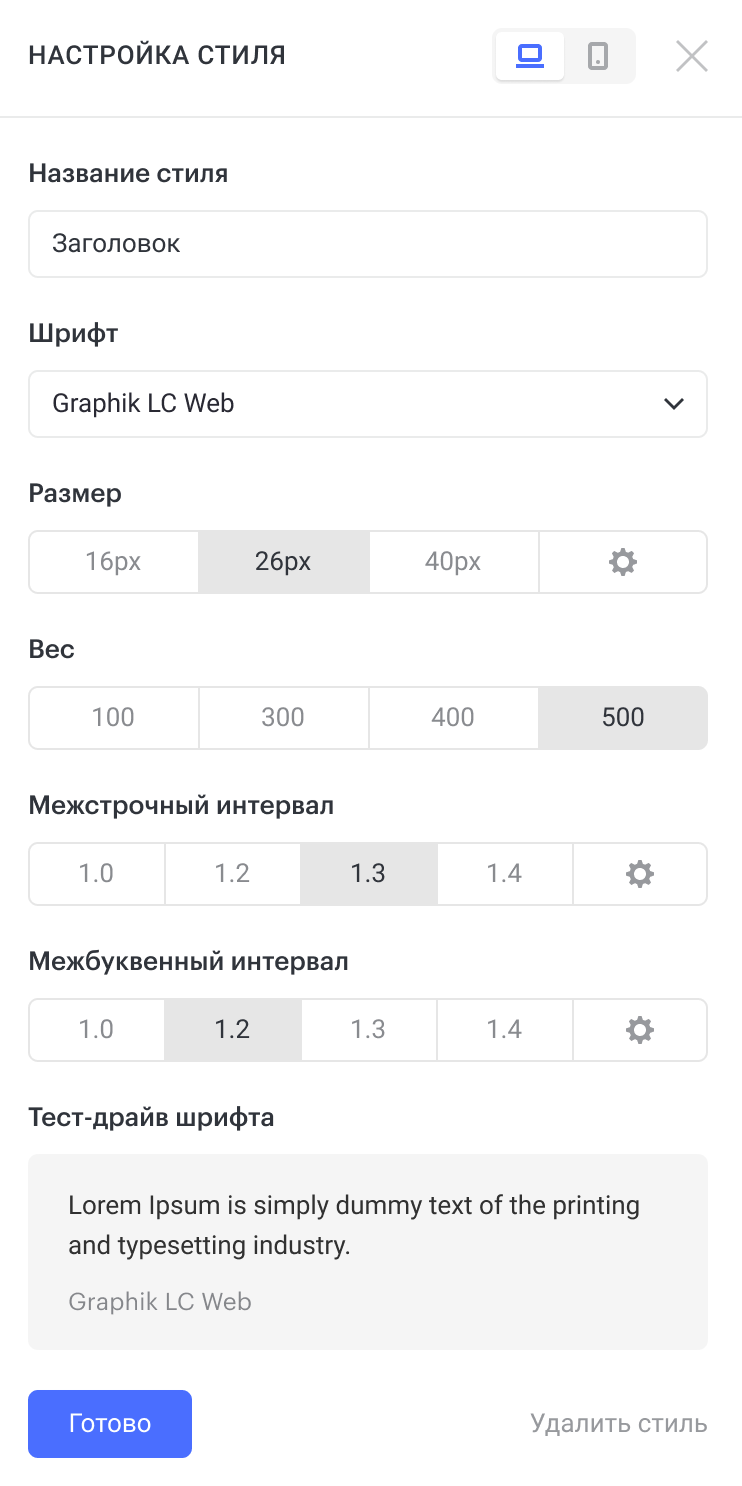Set letter spacing to 1.4
Viewport: 742px width, 1486px height.
tap(504, 1029)
